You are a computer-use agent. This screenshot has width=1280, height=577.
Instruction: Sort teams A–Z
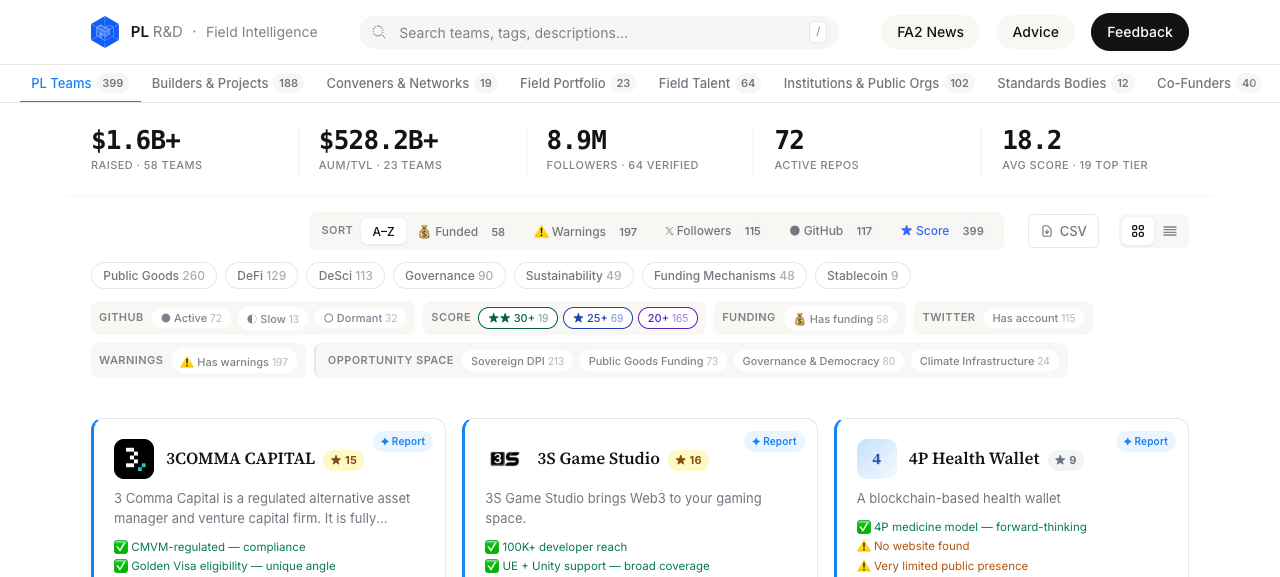(384, 231)
